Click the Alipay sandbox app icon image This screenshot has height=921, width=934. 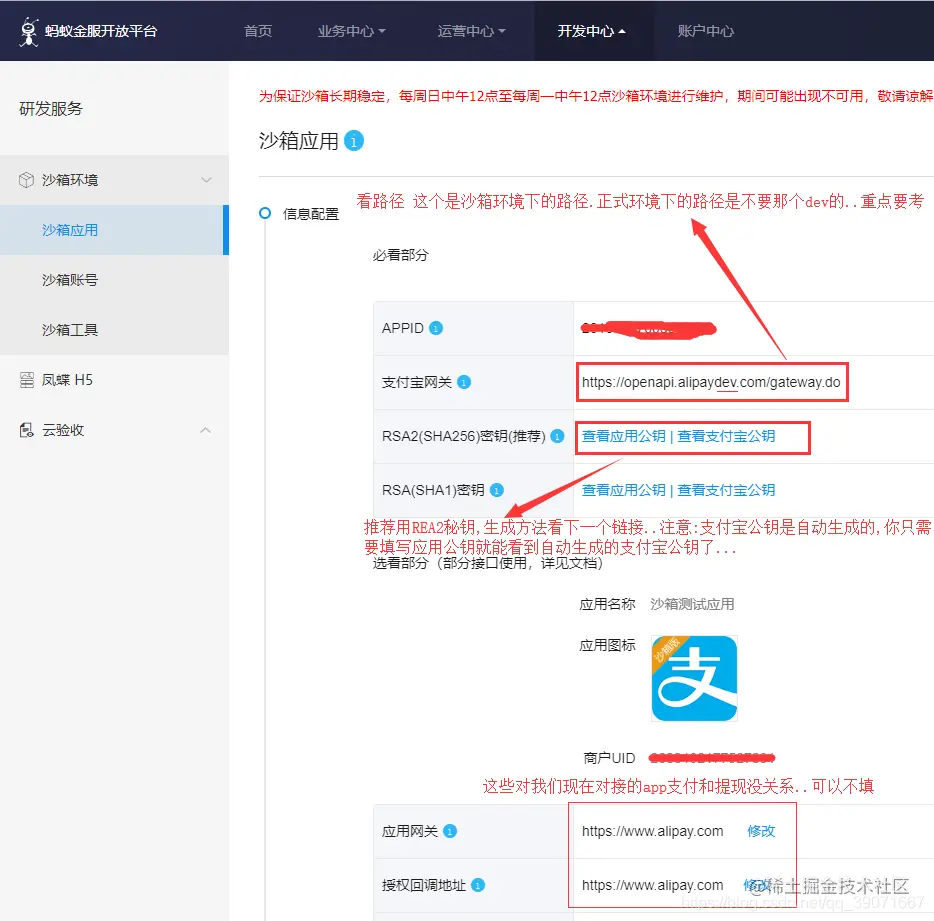point(695,679)
